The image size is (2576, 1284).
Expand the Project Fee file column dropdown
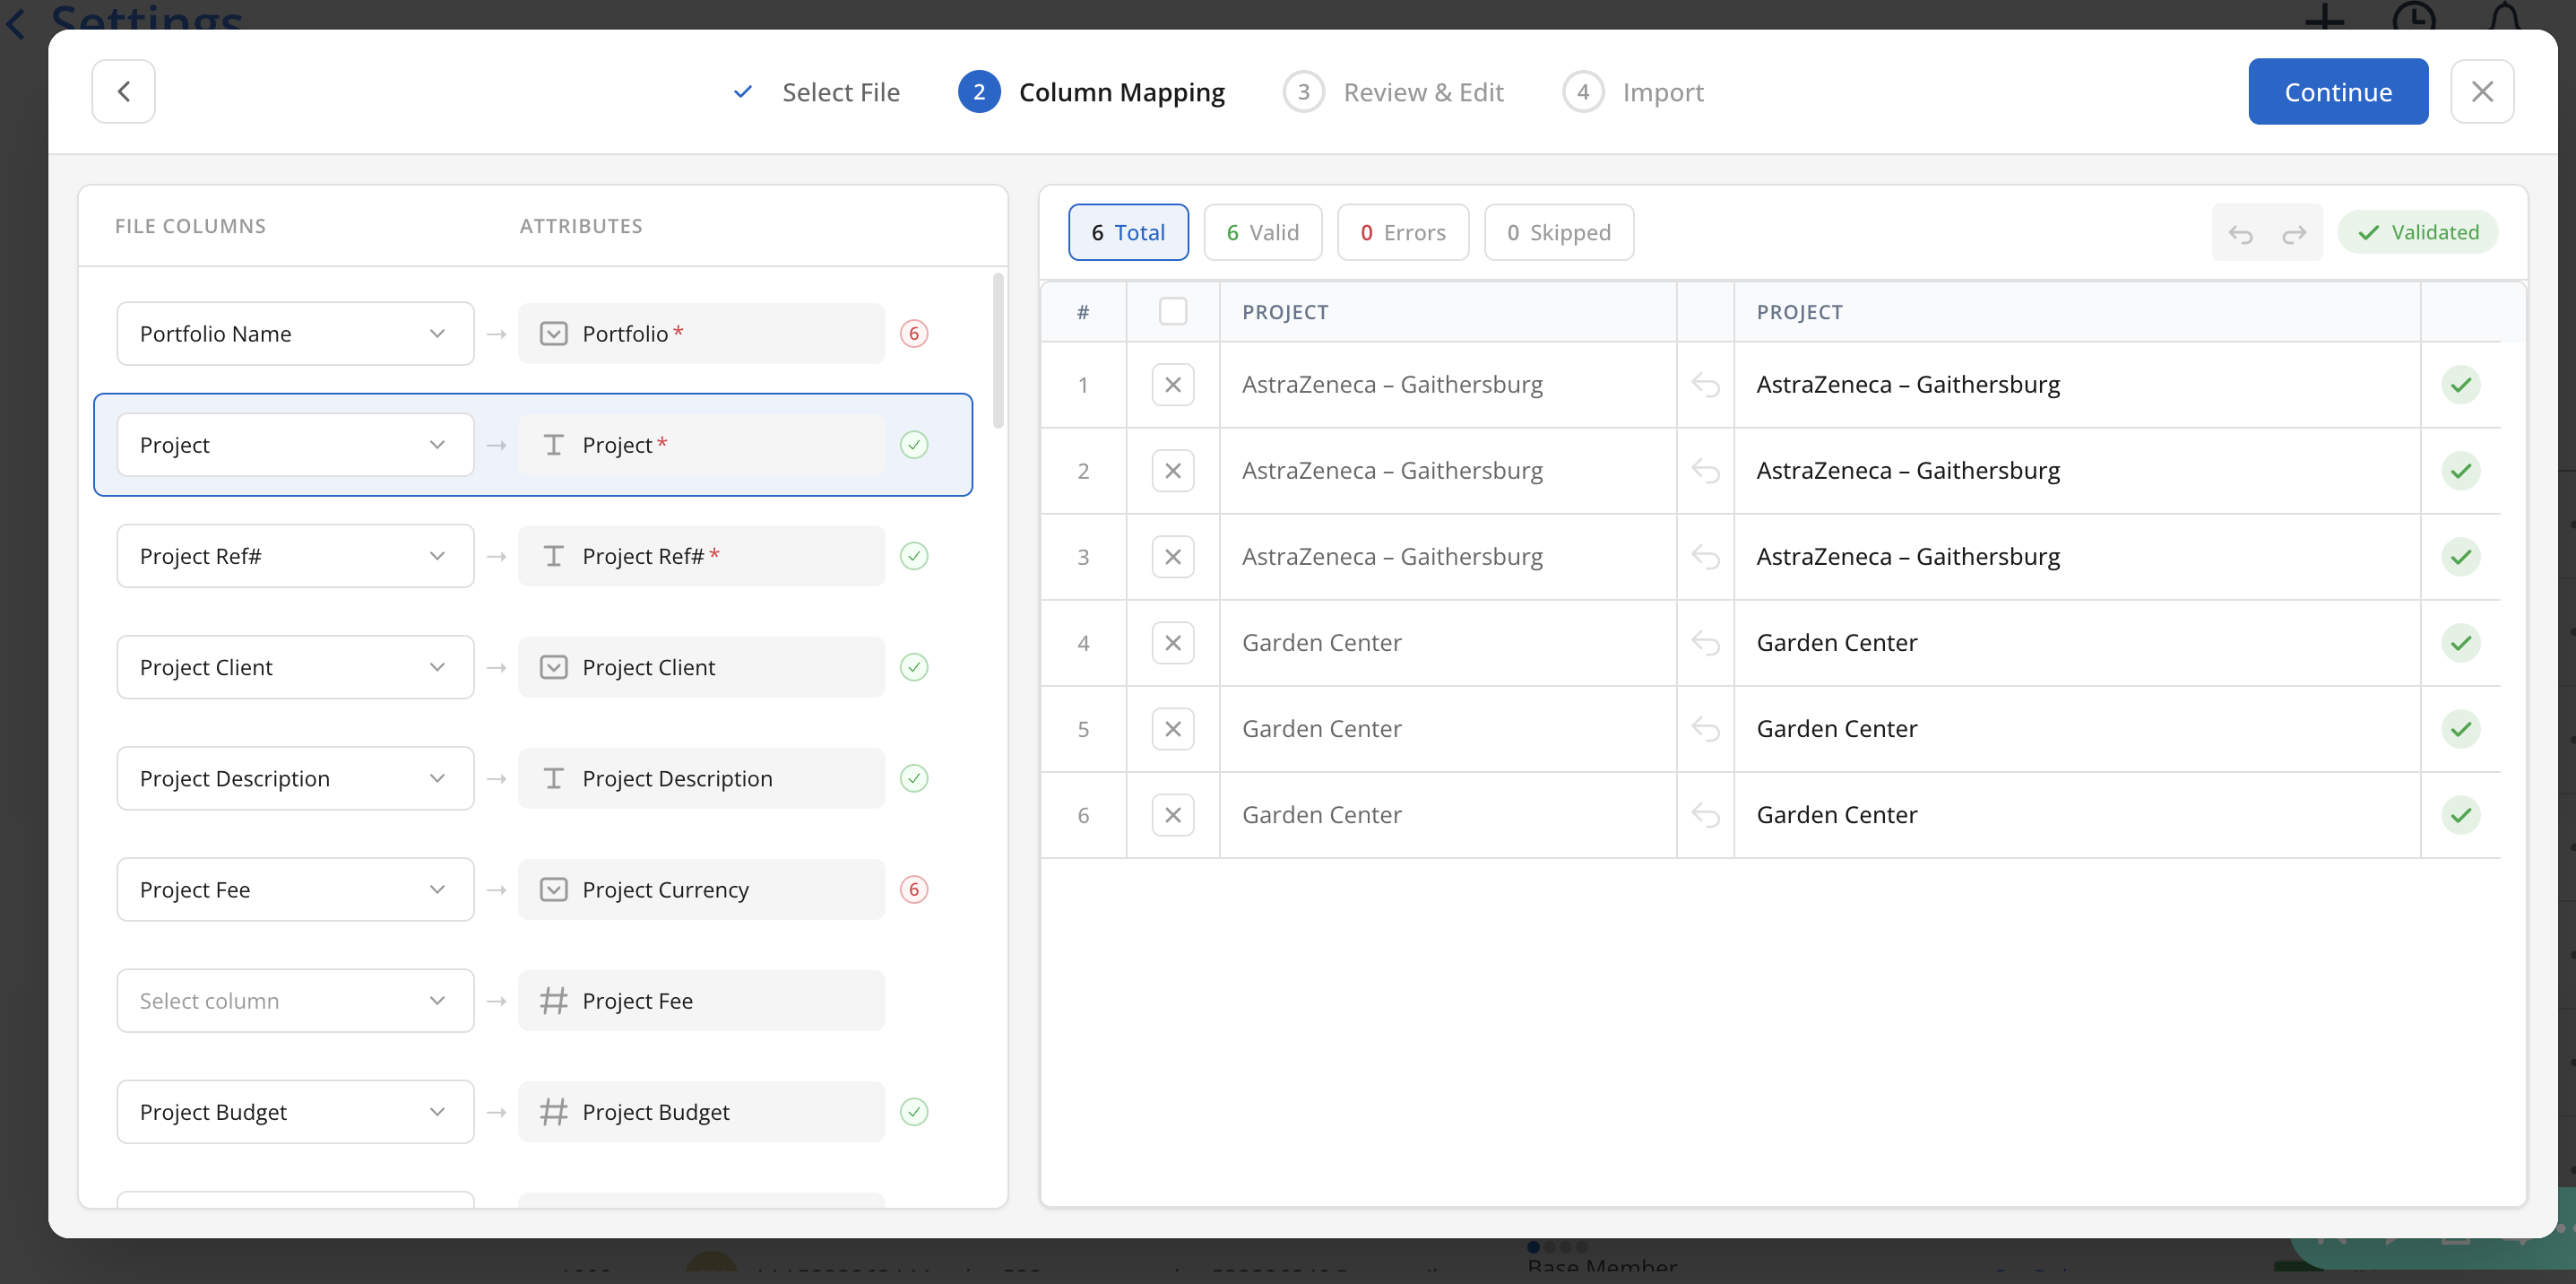pos(295,890)
